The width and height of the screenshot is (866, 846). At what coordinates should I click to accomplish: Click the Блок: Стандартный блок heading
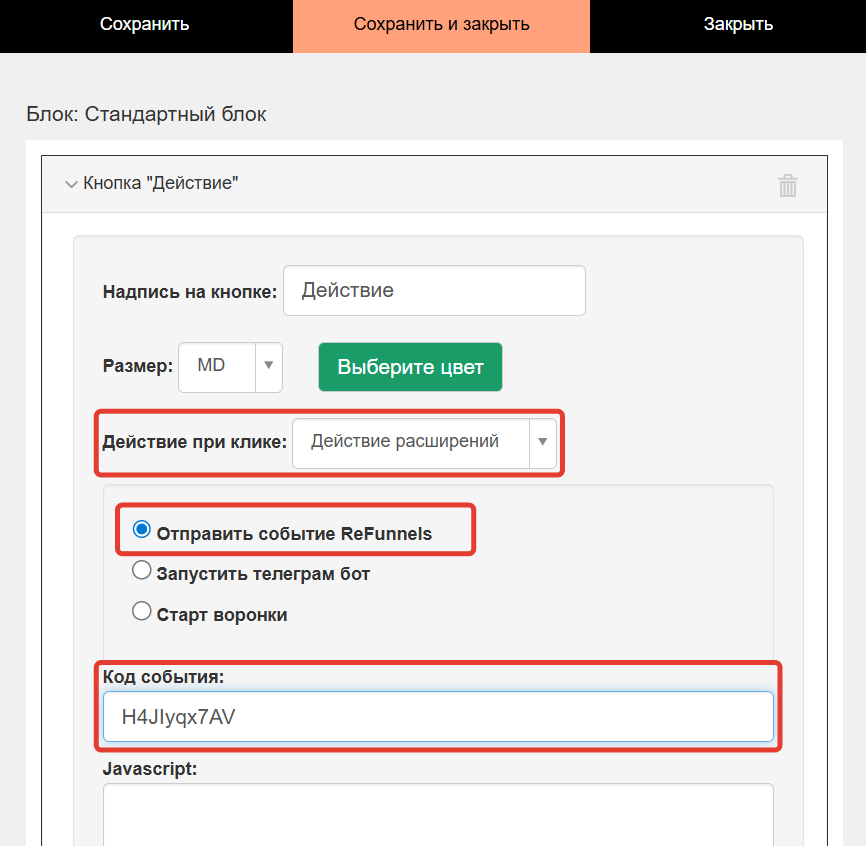point(146,114)
